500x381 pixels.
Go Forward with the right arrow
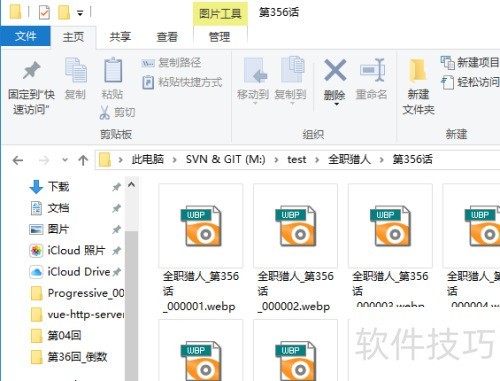pyautogui.click(x=44, y=161)
